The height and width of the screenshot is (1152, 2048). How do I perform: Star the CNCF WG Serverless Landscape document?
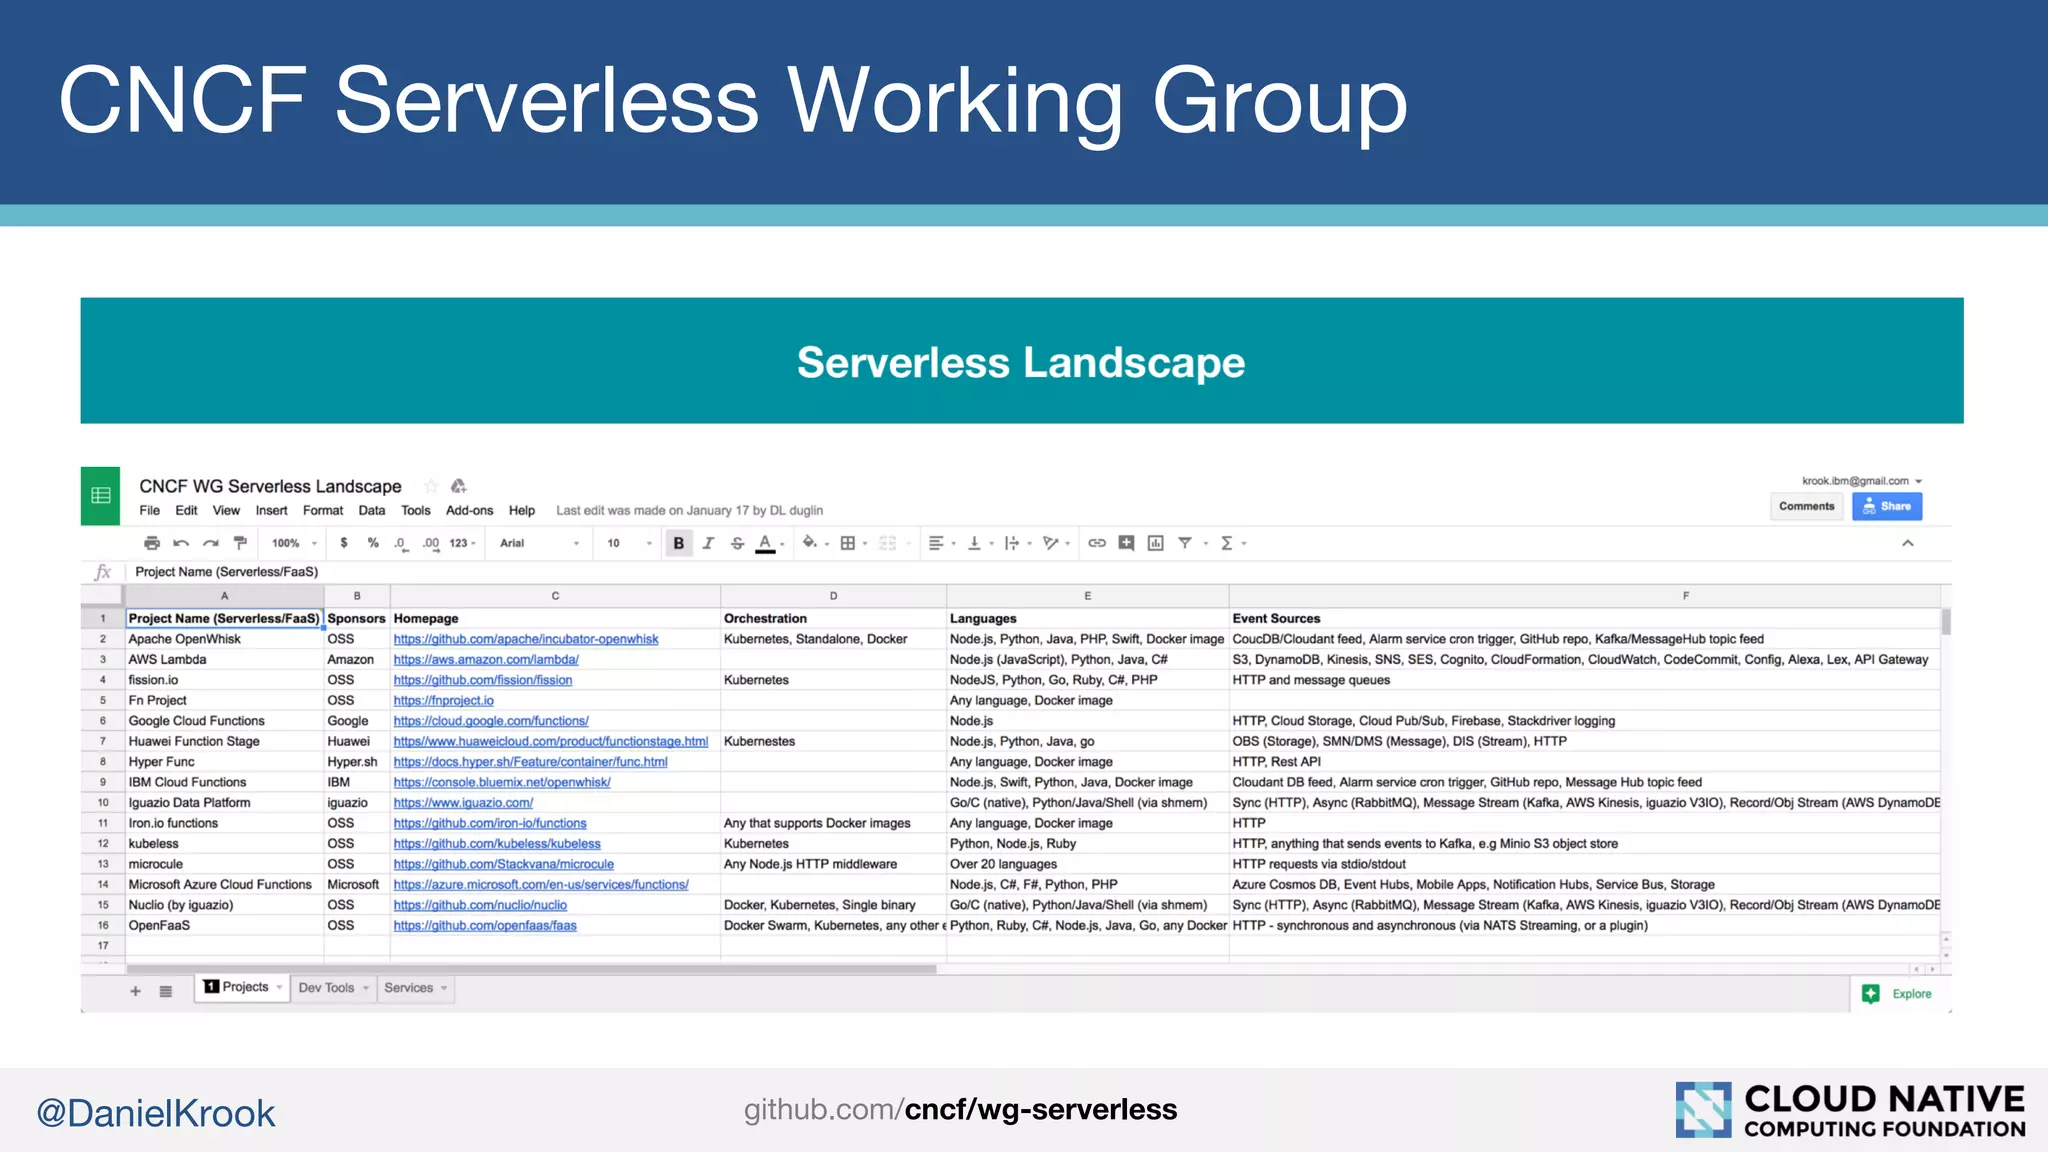[x=431, y=486]
